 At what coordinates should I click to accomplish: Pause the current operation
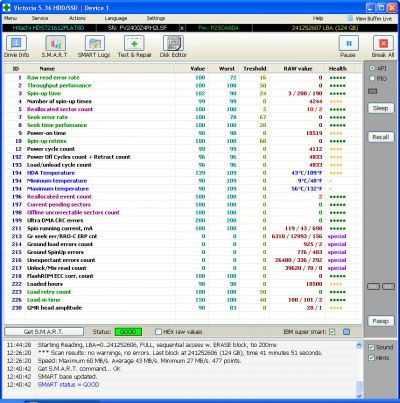coord(348,47)
